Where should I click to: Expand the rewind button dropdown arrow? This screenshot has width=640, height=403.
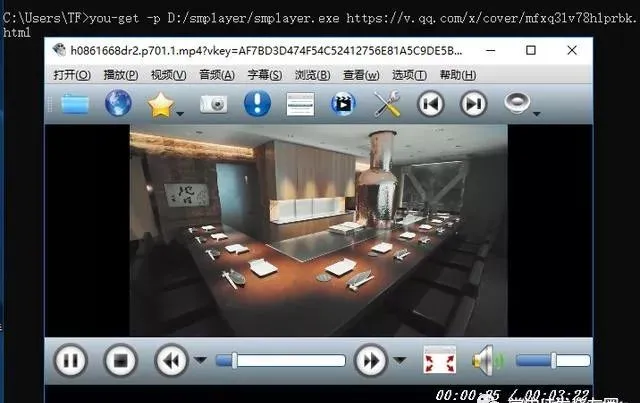[199, 361]
